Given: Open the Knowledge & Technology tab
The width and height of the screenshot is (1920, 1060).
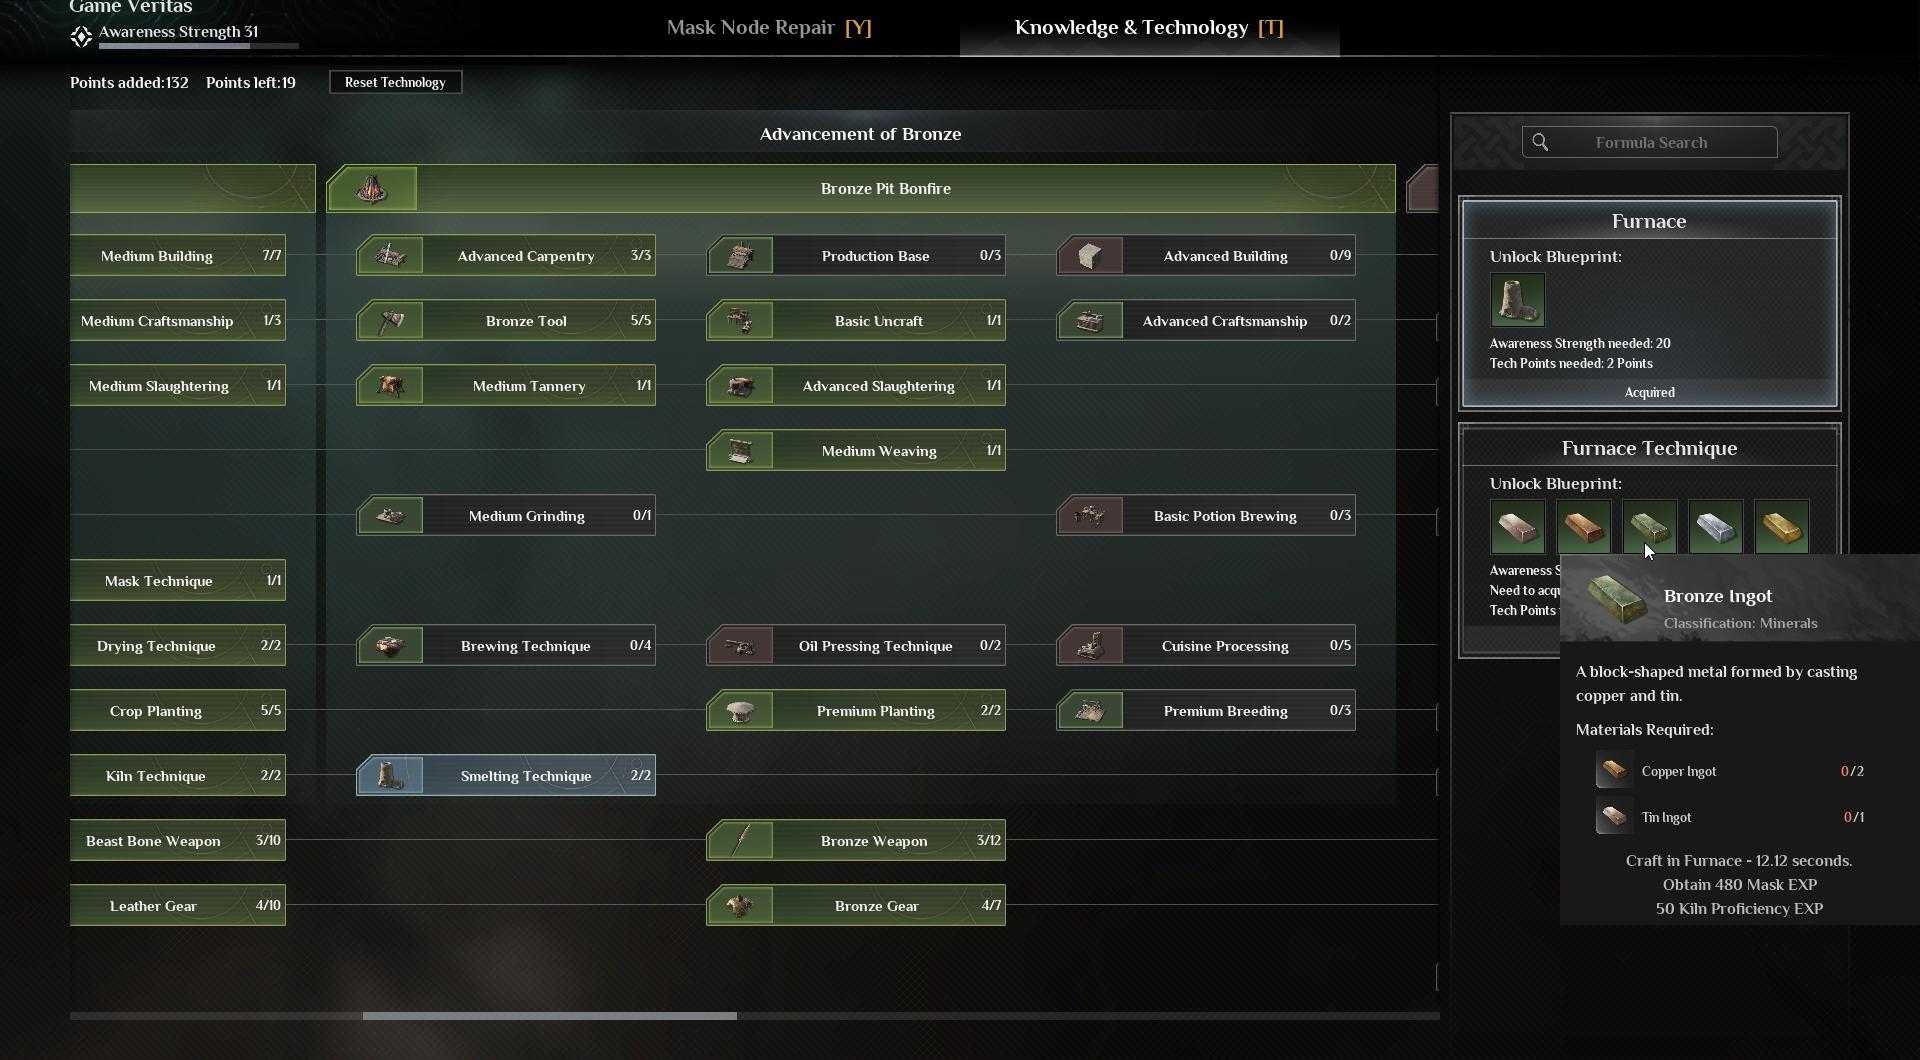Looking at the screenshot, I should 1149,27.
